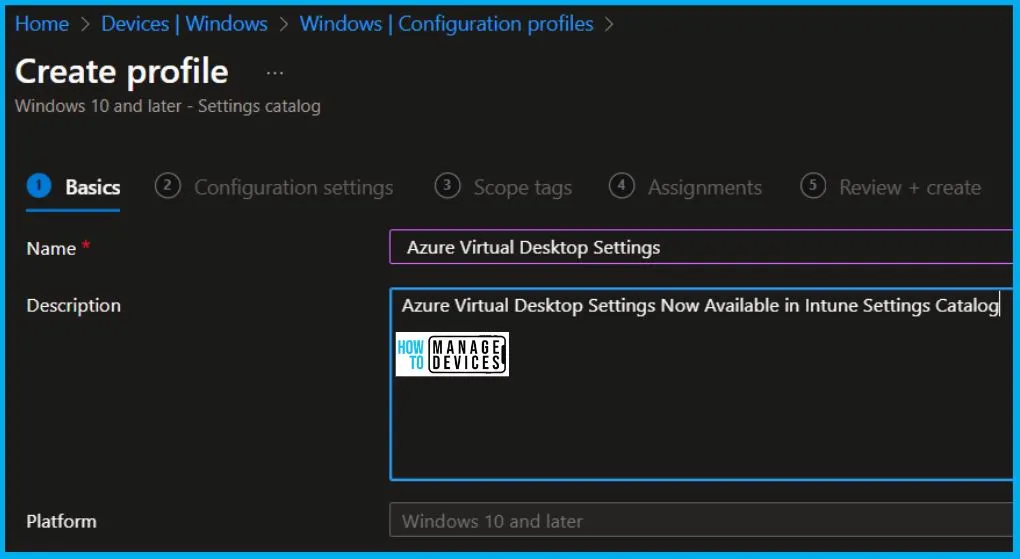Open the ellipsis menu beside Create profile

(x=275, y=73)
